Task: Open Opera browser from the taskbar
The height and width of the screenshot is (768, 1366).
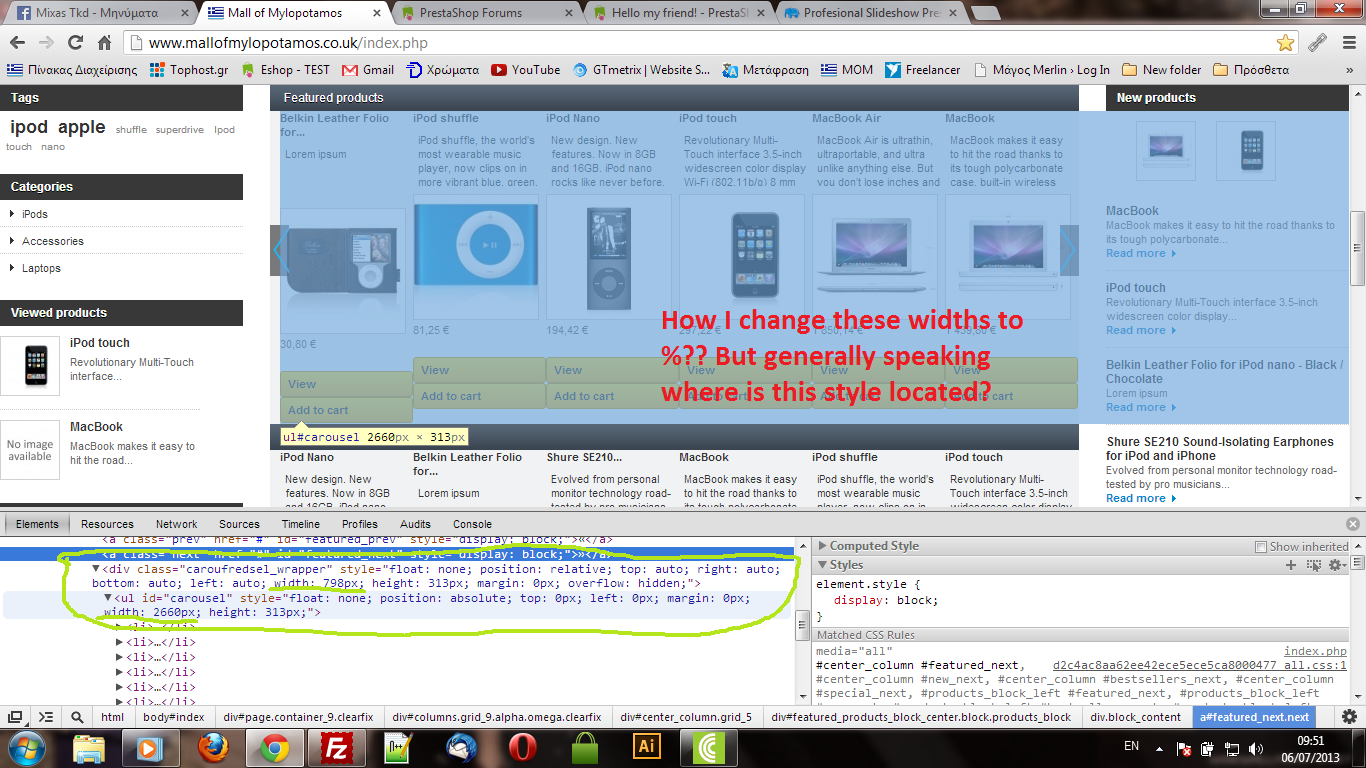Action: tap(523, 748)
